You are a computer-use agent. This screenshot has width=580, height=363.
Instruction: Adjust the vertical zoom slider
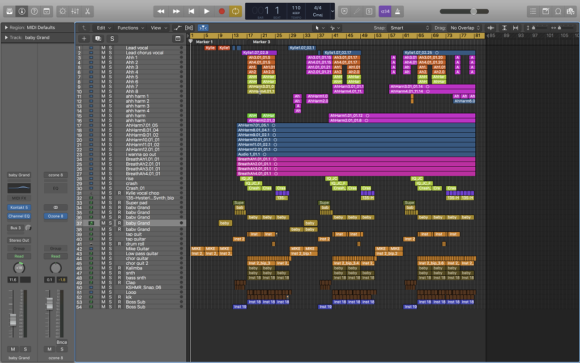[x=536, y=28]
